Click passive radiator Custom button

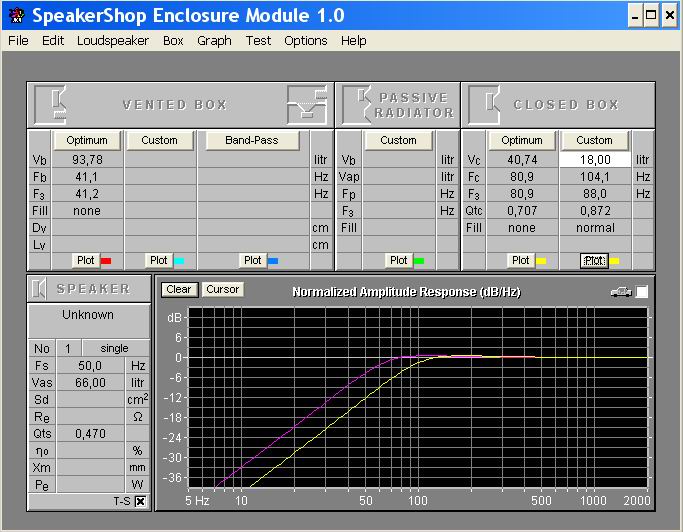398,140
